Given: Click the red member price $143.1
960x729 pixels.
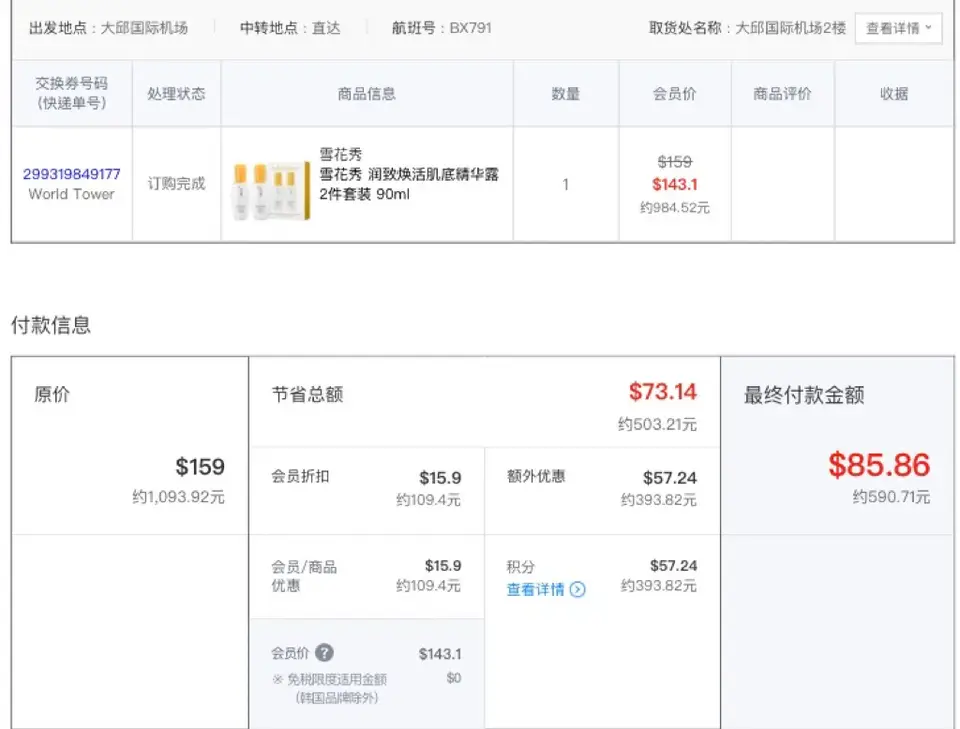Looking at the screenshot, I should (x=675, y=184).
